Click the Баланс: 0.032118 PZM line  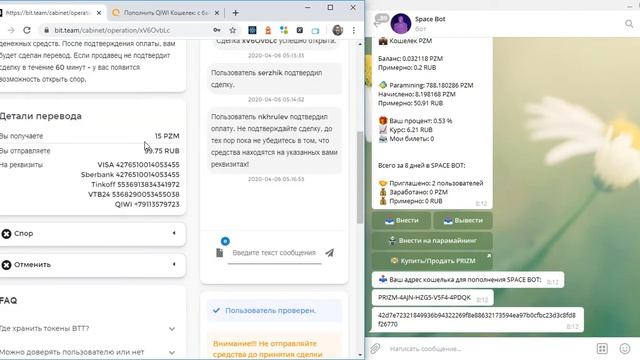coord(411,59)
